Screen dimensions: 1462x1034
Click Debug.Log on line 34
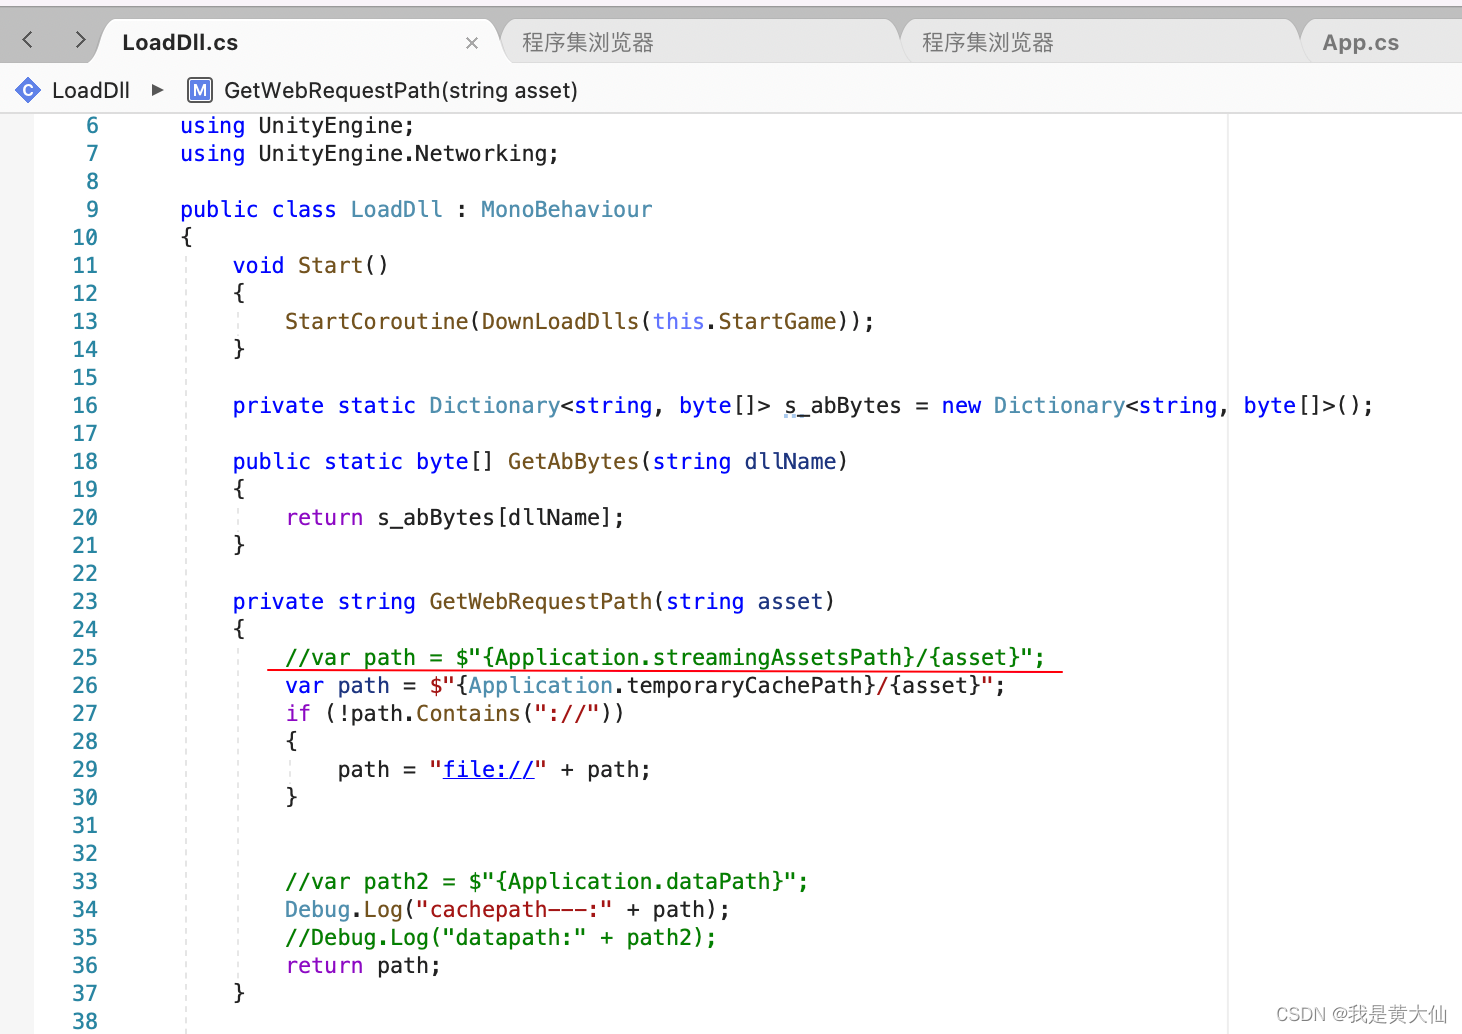[344, 909]
